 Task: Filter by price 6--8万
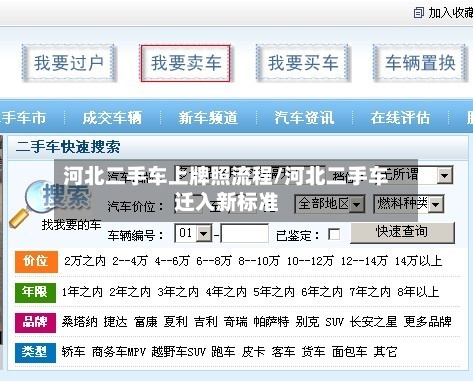[214, 261]
